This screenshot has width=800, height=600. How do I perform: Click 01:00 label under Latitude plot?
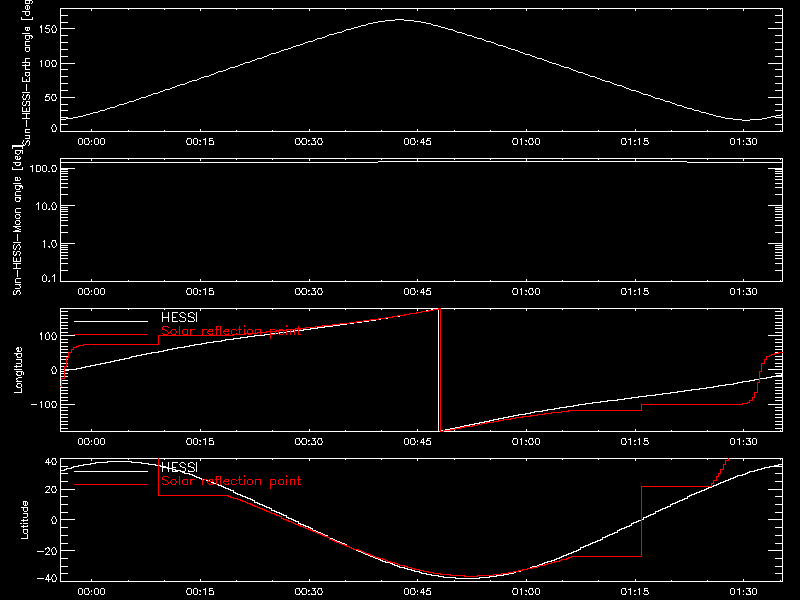coord(526,592)
